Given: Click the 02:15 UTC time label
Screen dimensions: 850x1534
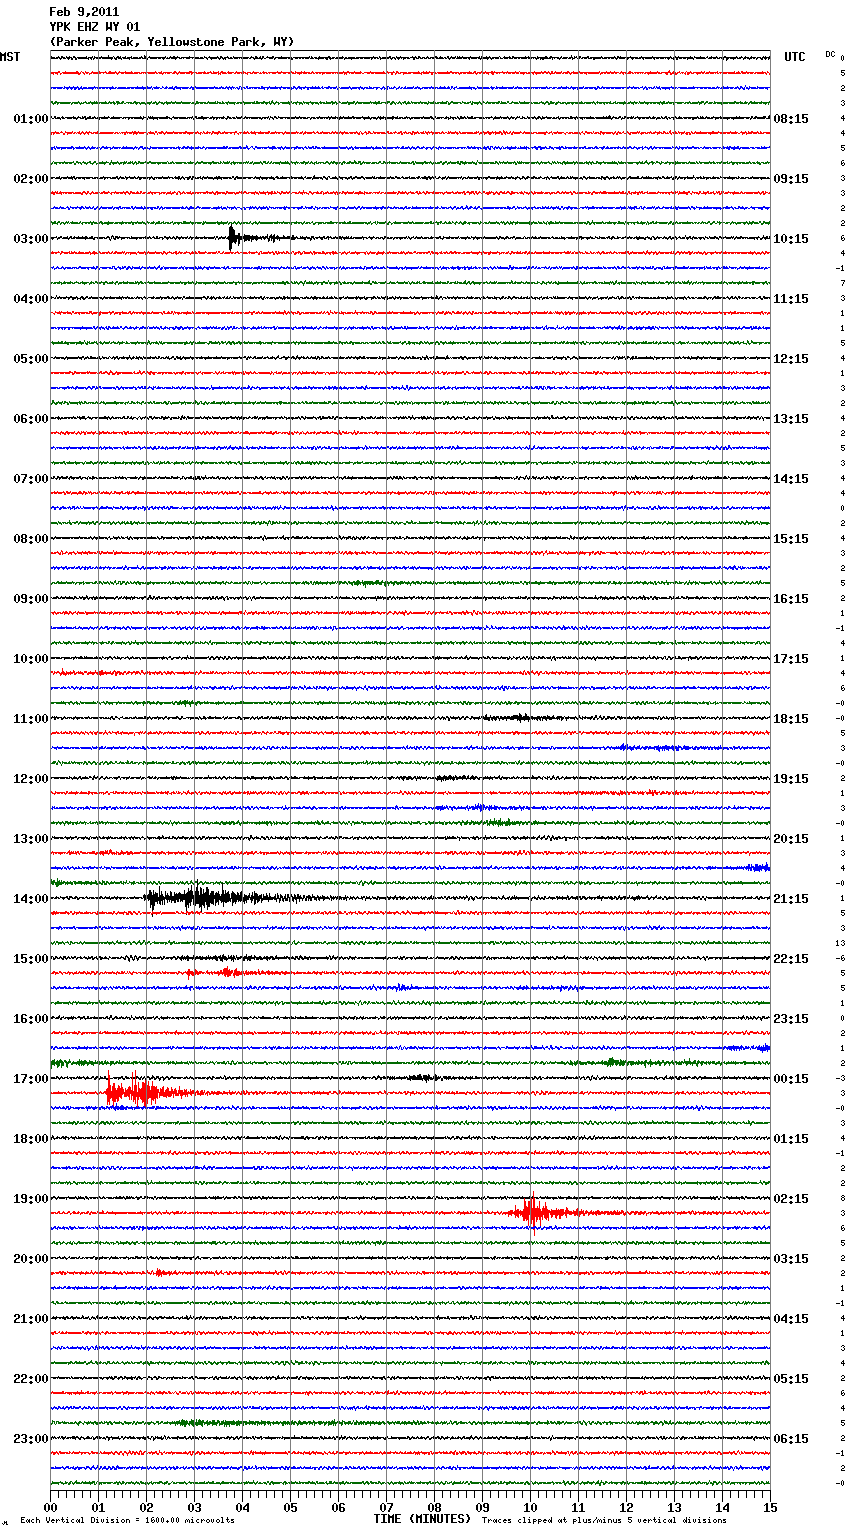Looking at the screenshot, I should pos(791,1199).
